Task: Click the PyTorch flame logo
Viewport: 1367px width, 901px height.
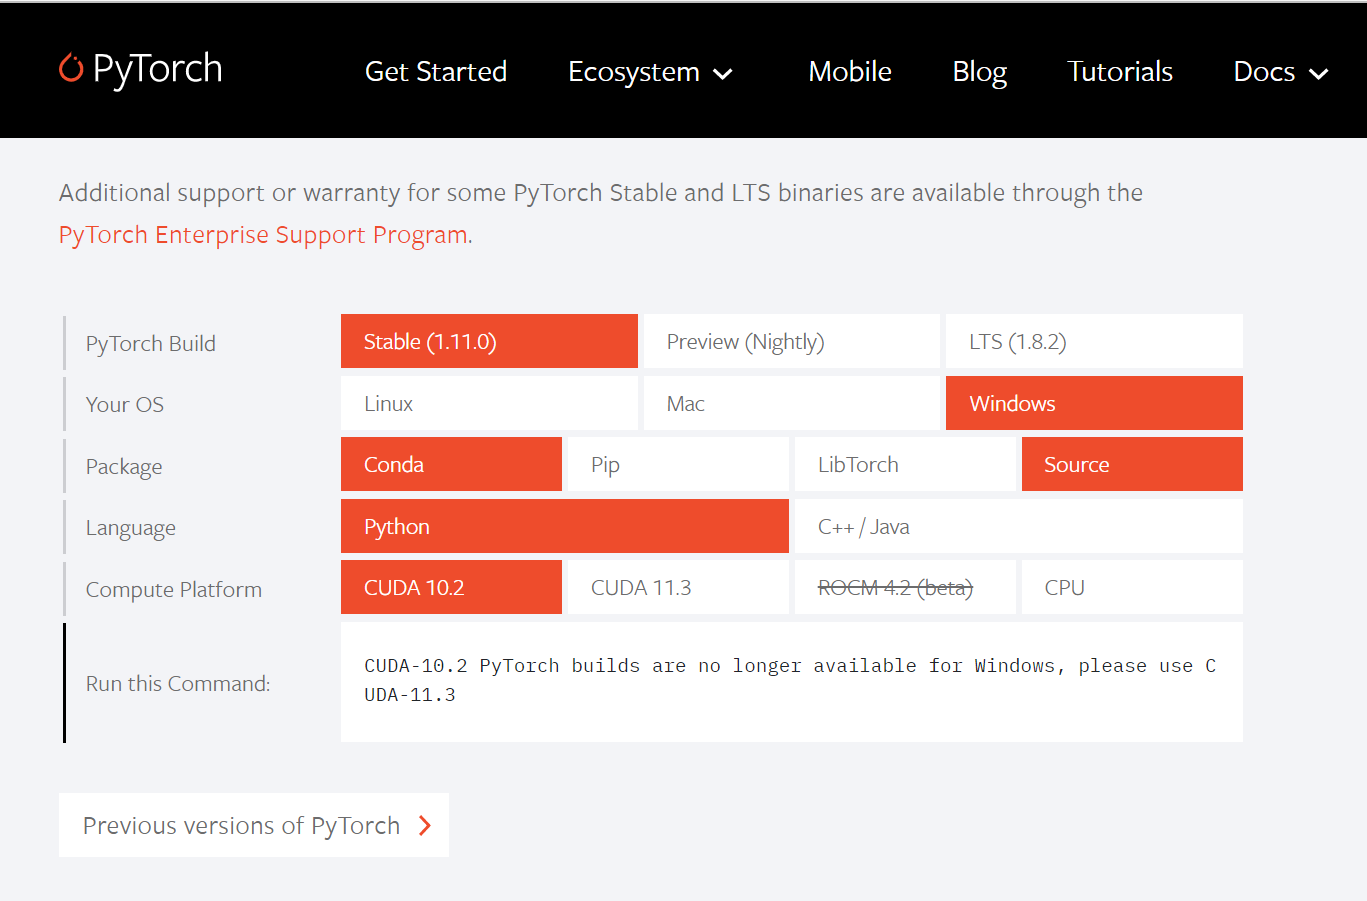Action: click(69, 68)
